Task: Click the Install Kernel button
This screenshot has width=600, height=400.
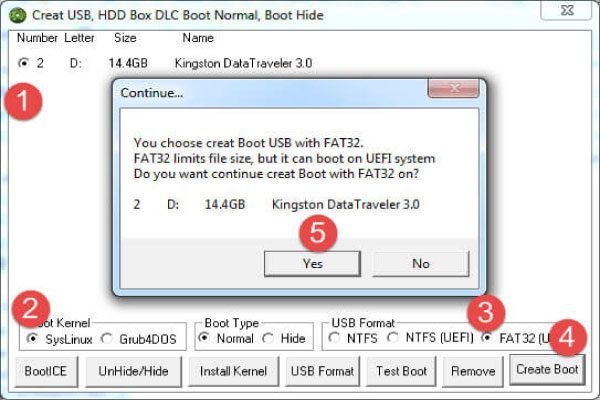Action: tap(233, 371)
